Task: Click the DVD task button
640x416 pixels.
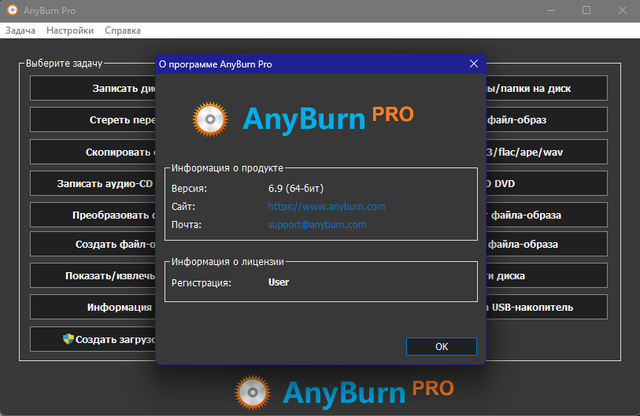Action: click(547, 183)
